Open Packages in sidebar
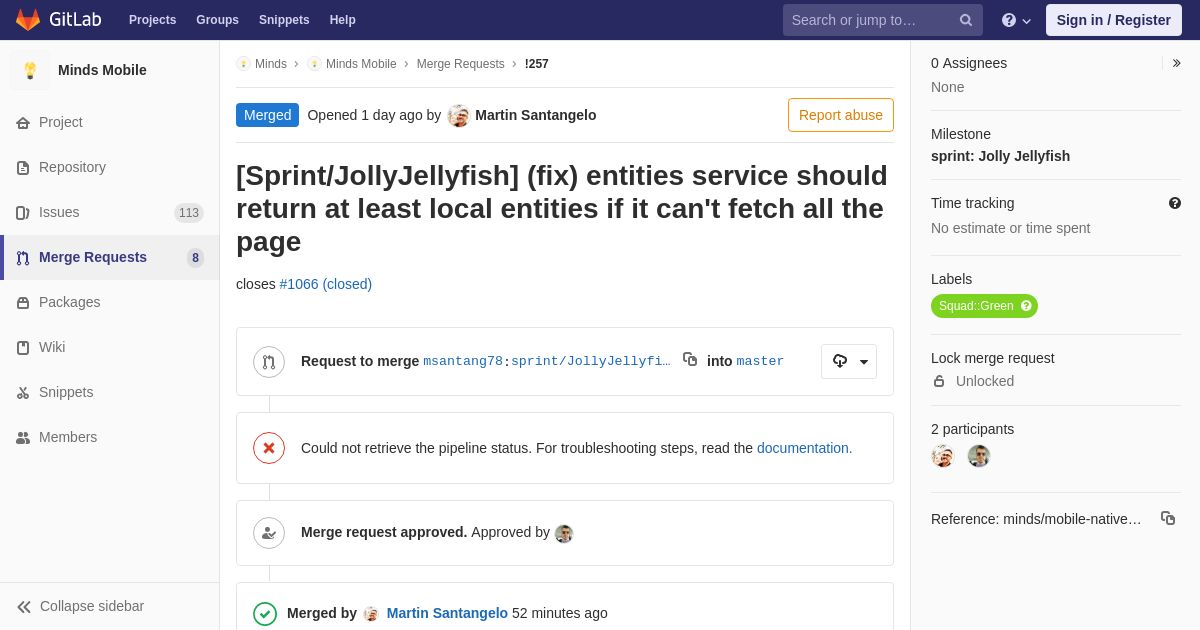 point(110,302)
